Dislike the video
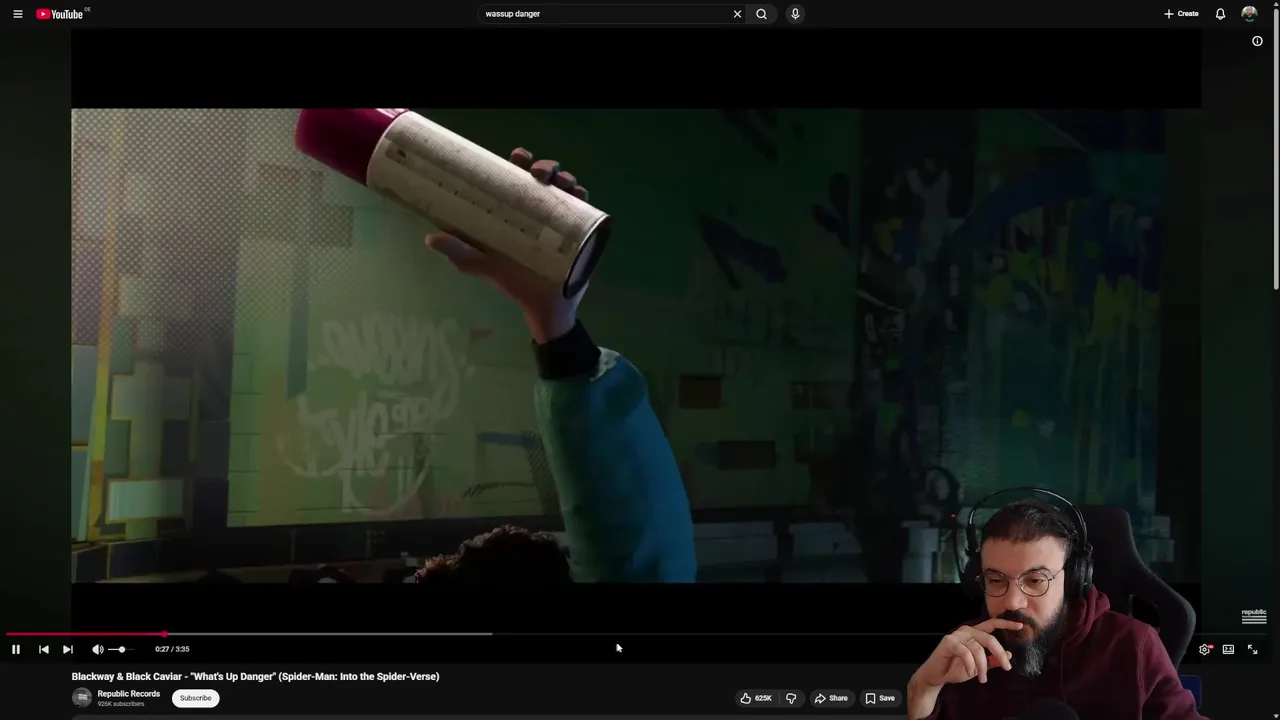 (x=791, y=698)
